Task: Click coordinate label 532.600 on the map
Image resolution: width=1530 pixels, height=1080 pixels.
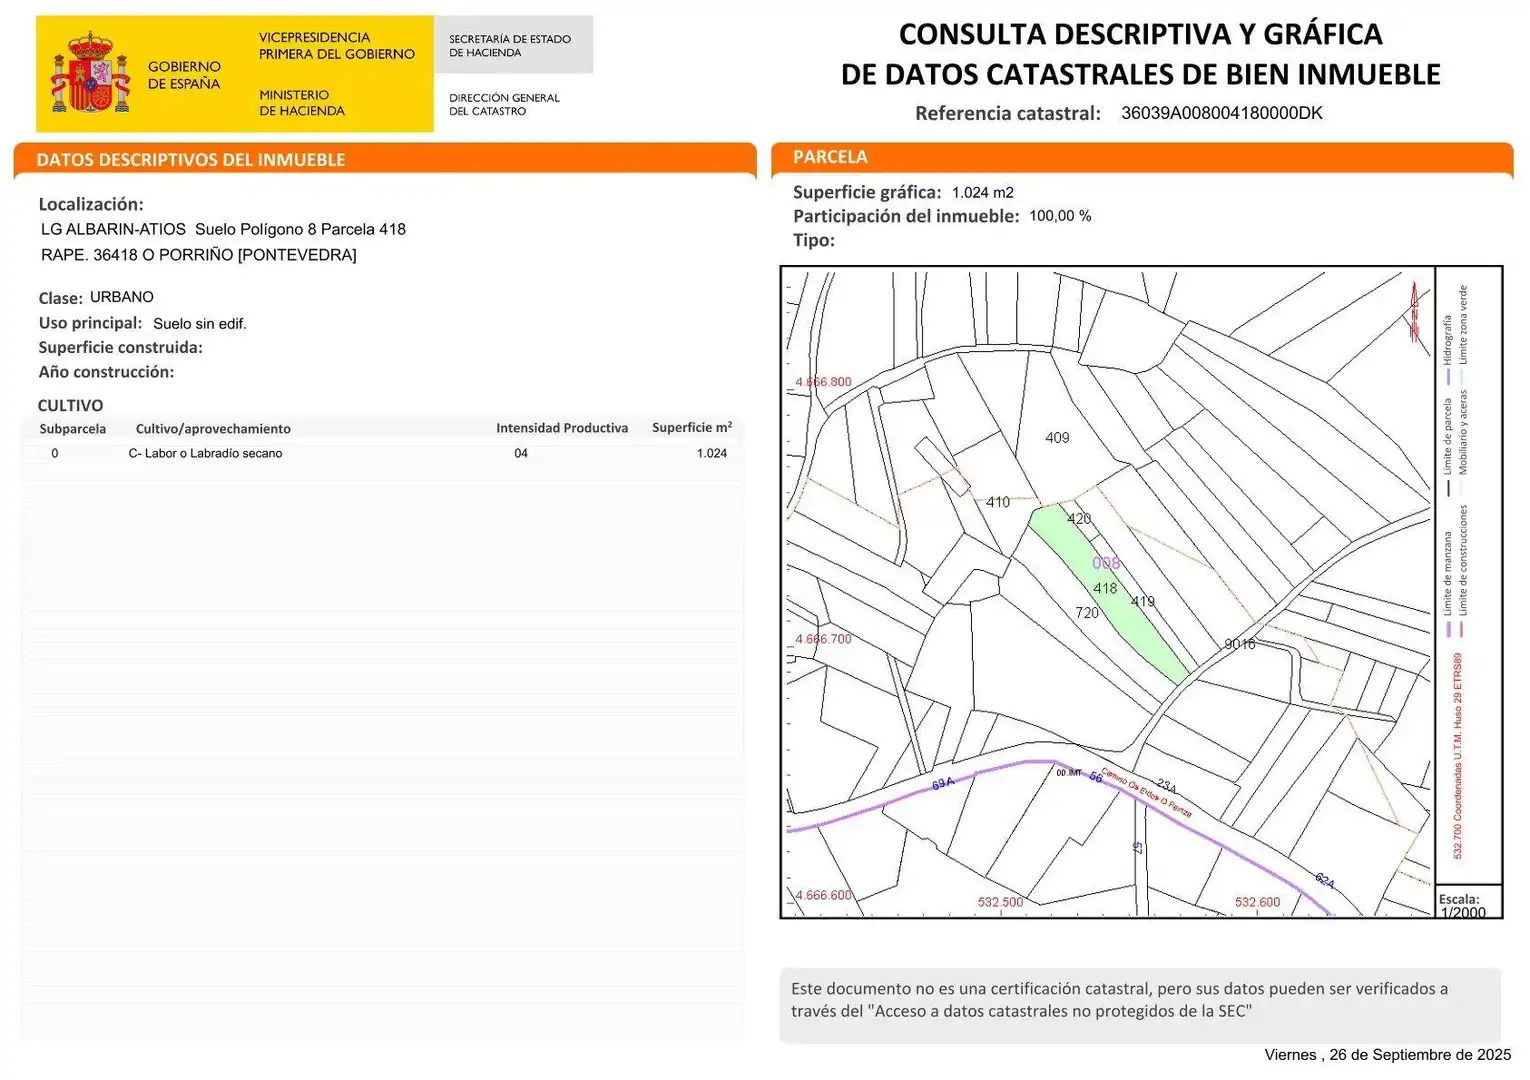Action: pos(1257,902)
